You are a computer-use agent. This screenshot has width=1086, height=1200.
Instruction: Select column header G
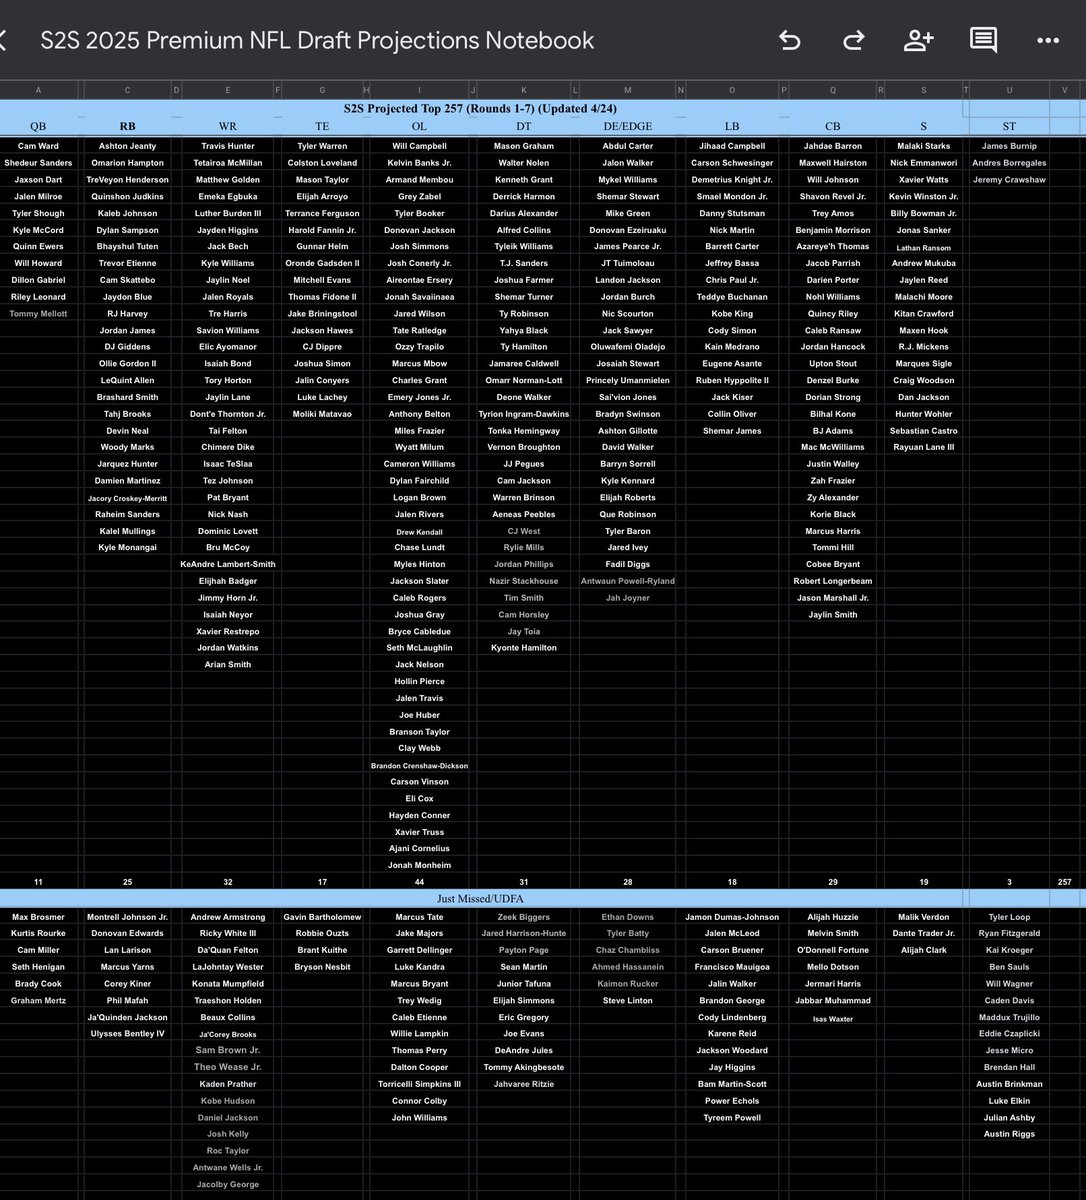pos(322,90)
